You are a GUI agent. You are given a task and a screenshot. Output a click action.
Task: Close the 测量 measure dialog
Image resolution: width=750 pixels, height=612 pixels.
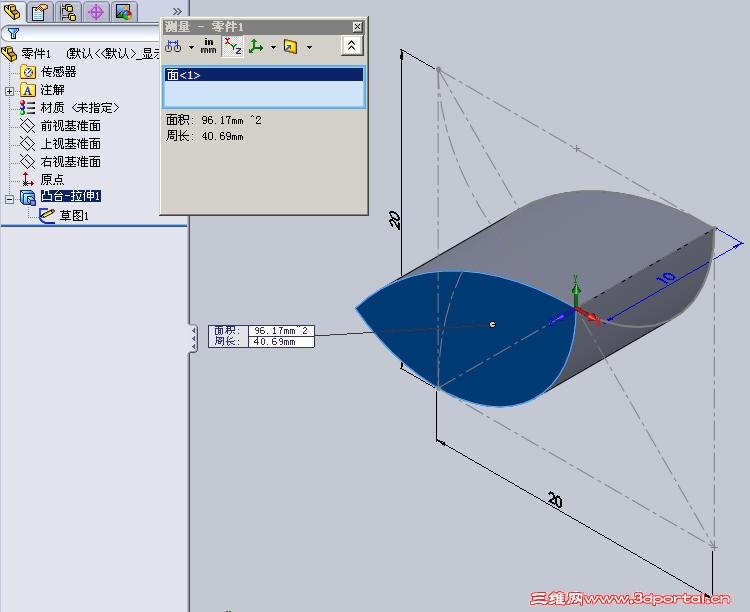coord(357,26)
